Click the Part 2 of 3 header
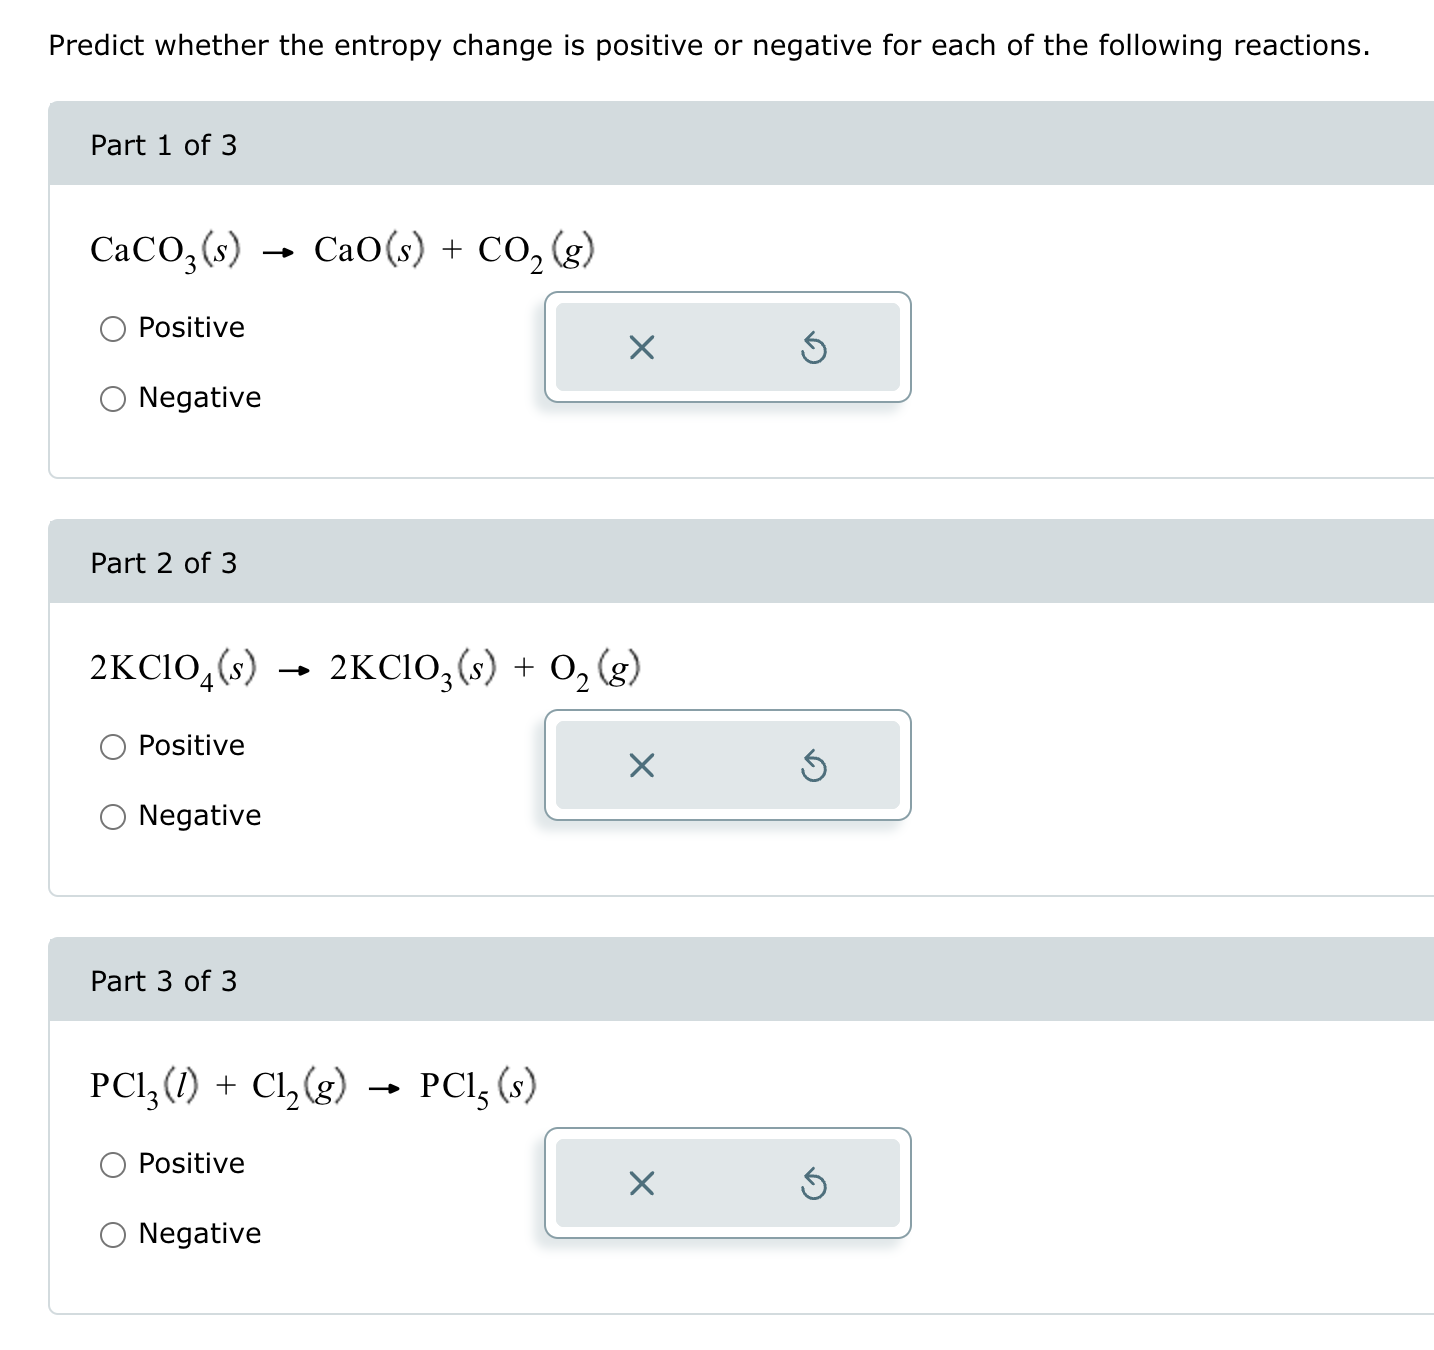The image size is (1434, 1350). [x=163, y=563]
